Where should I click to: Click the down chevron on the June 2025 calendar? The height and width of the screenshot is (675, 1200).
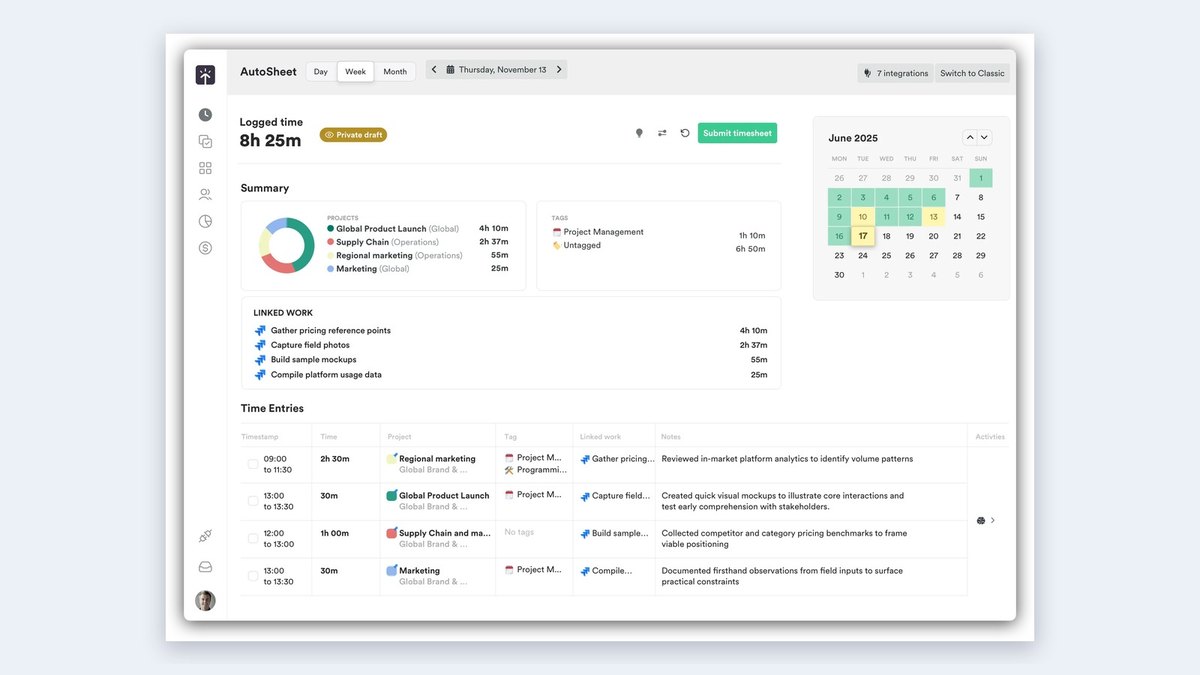(984, 138)
